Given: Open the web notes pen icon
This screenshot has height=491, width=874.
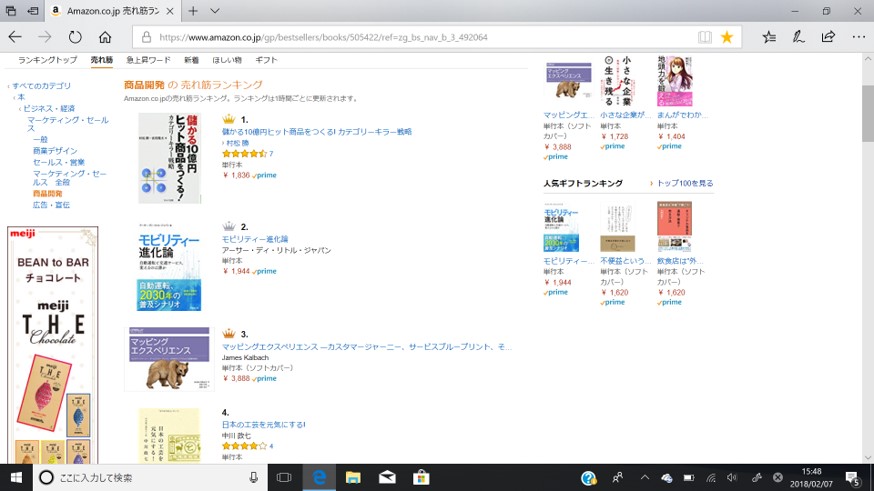Looking at the screenshot, I should (x=799, y=37).
